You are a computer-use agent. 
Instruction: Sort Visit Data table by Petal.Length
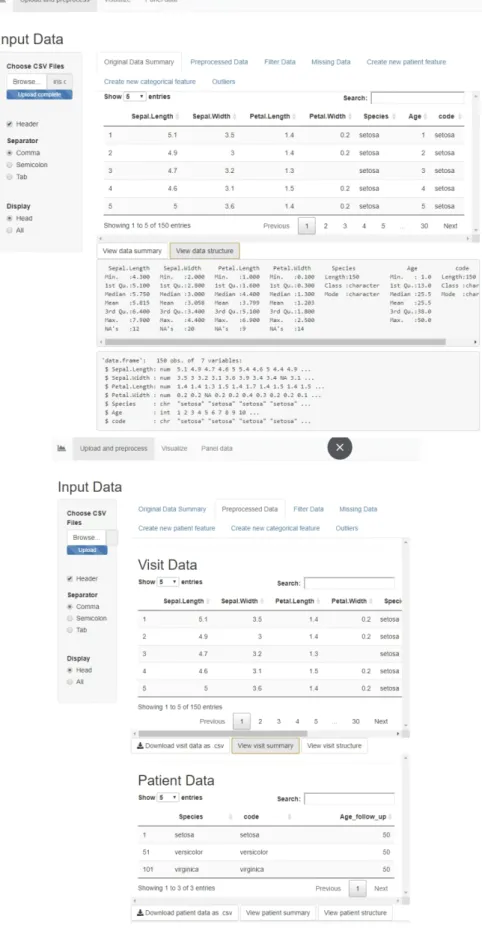[295, 601]
